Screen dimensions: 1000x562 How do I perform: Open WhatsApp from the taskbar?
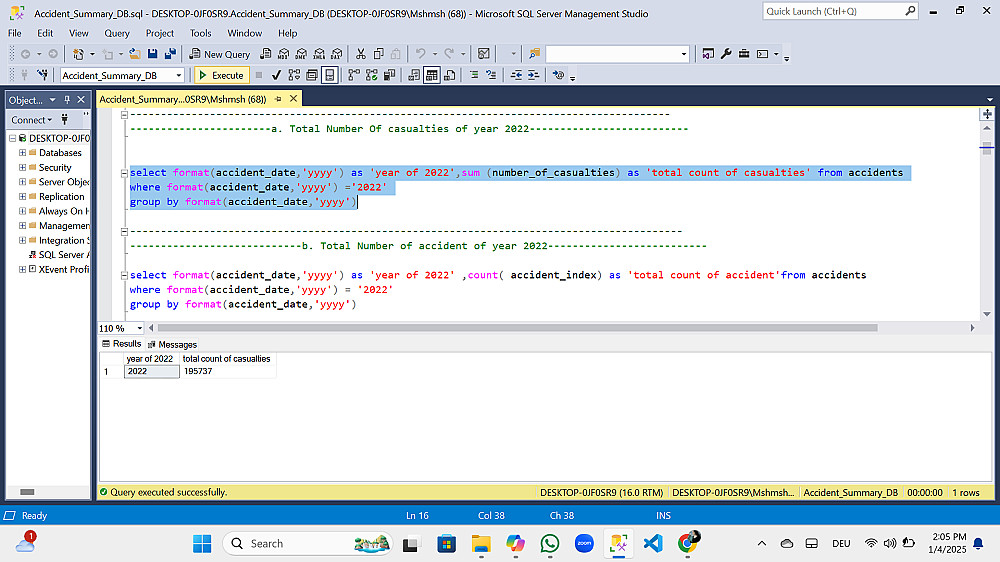point(549,544)
